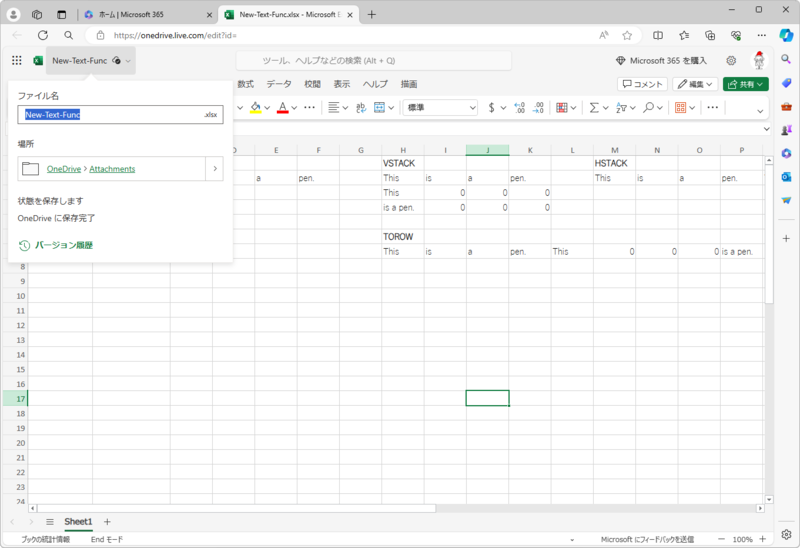Open the settings gear in Excel header
The image size is (800, 548).
(x=731, y=61)
